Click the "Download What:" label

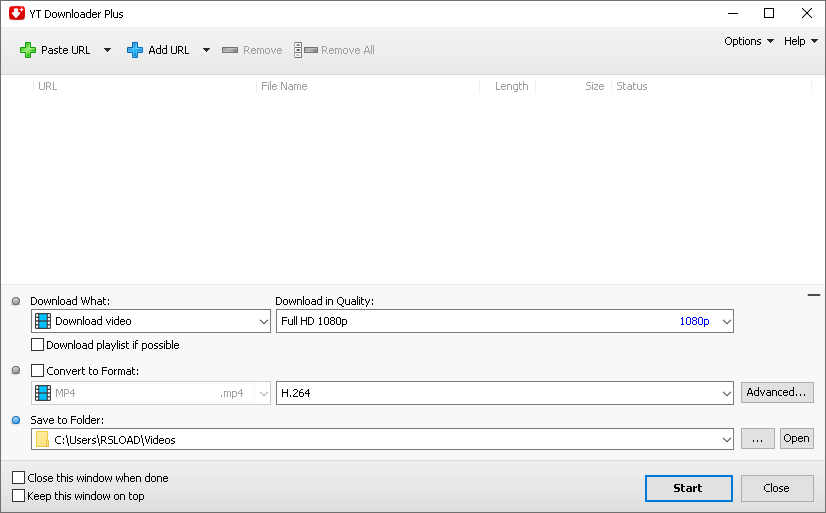(x=70, y=301)
